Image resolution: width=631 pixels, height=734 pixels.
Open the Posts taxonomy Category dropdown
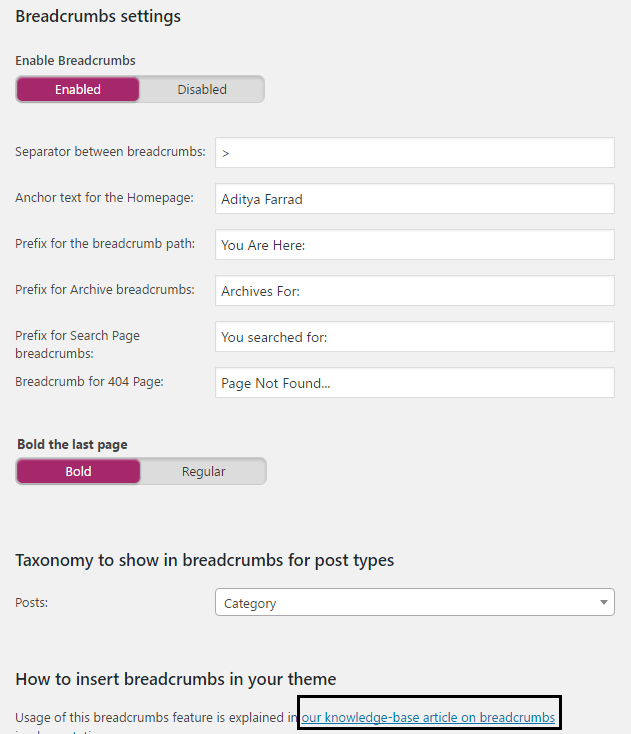click(410, 603)
